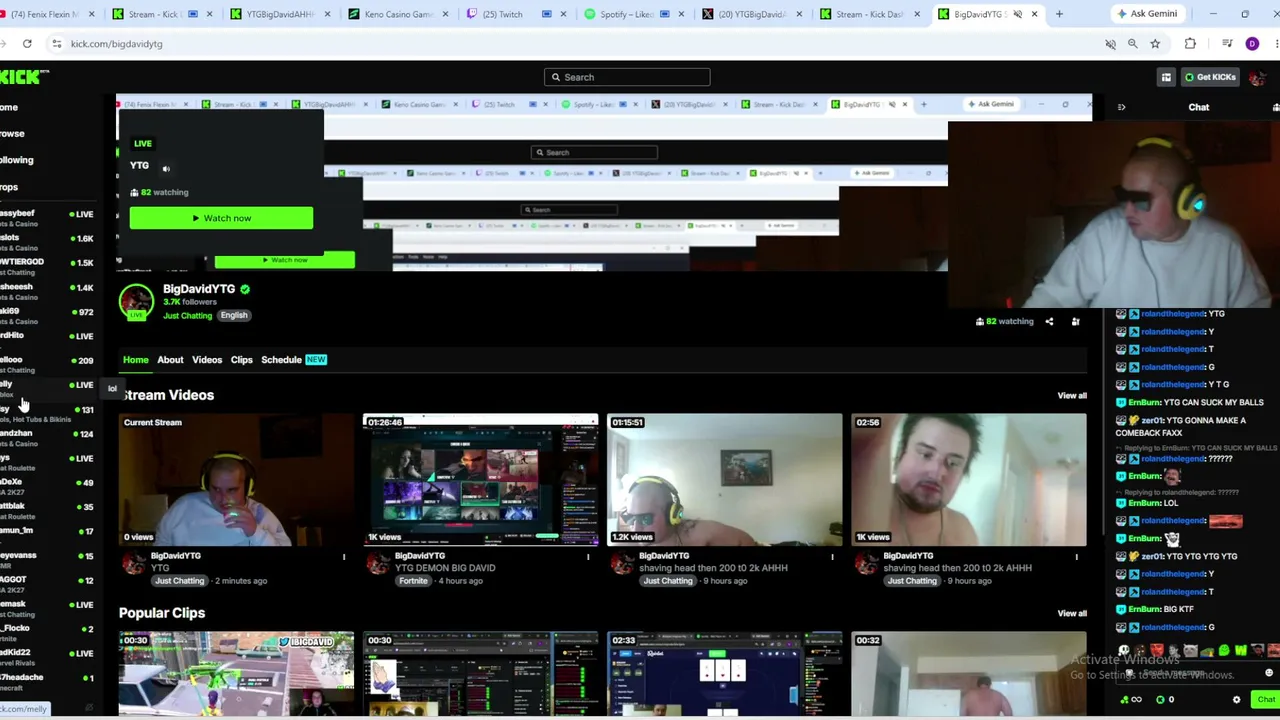Open the 01:15:51 video thumbnail
This screenshot has height=720, width=1280.
pyautogui.click(x=725, y=480)
